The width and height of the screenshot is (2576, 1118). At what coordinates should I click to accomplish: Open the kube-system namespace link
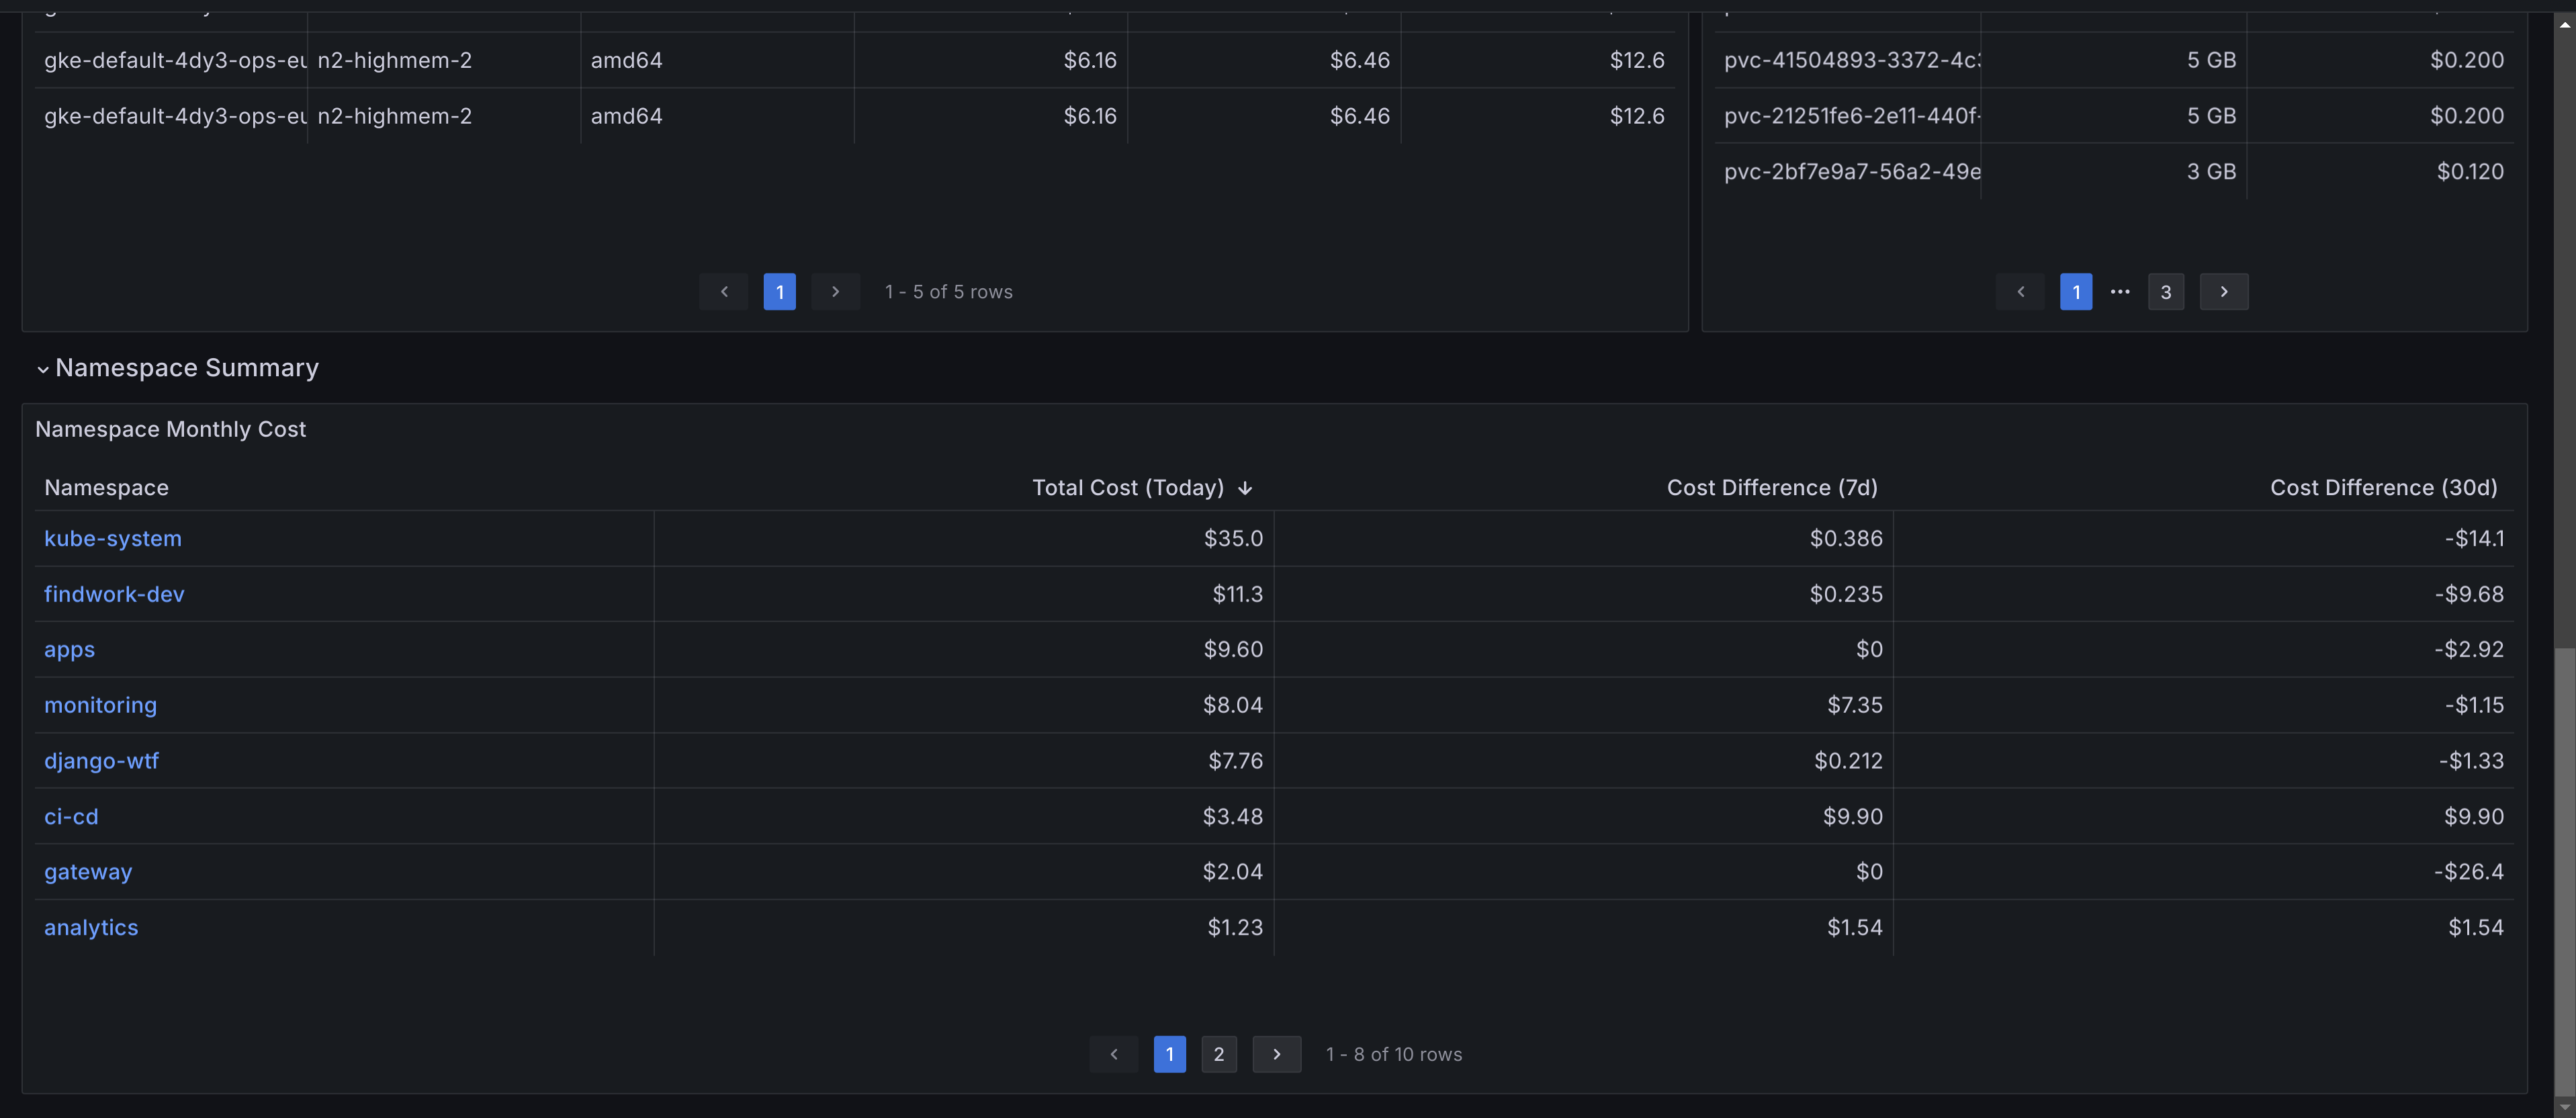pyautogui.click(x=113, y=538)
